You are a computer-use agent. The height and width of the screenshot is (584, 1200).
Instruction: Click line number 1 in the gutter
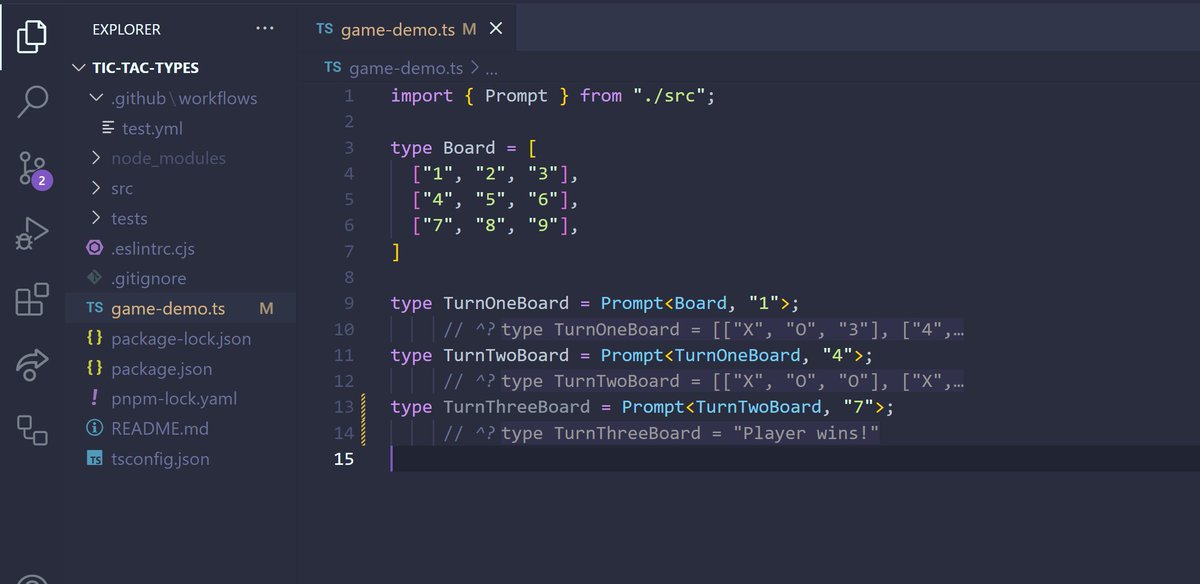click(348, 96)
